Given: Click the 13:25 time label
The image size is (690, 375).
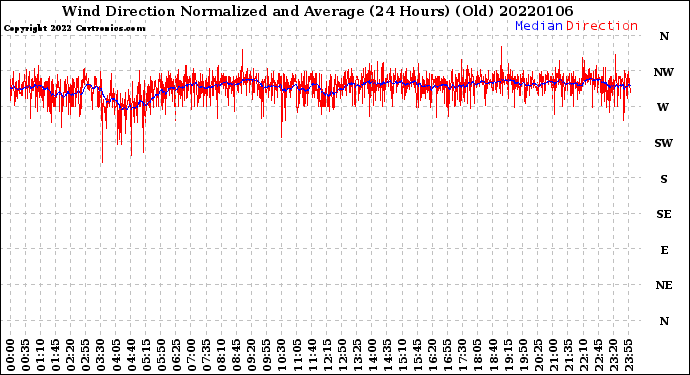Looking at the screenshot, I should 357,355.
